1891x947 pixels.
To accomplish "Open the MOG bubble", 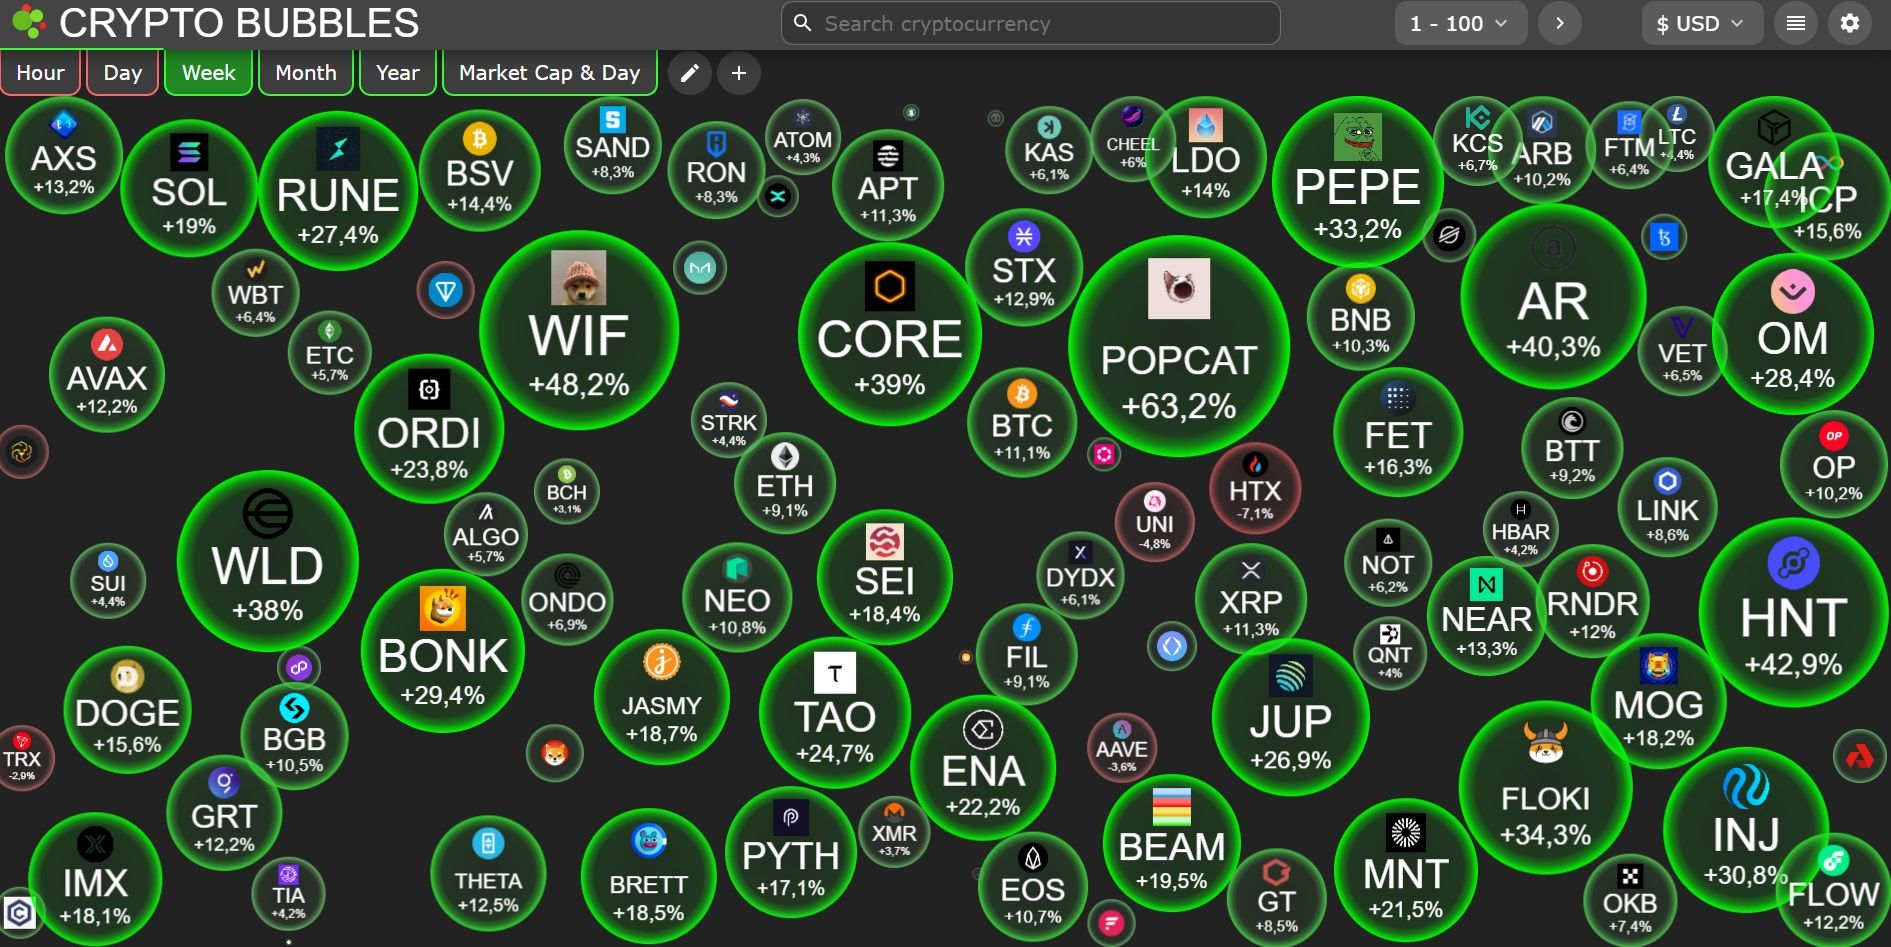I will tap(1658, 701).
